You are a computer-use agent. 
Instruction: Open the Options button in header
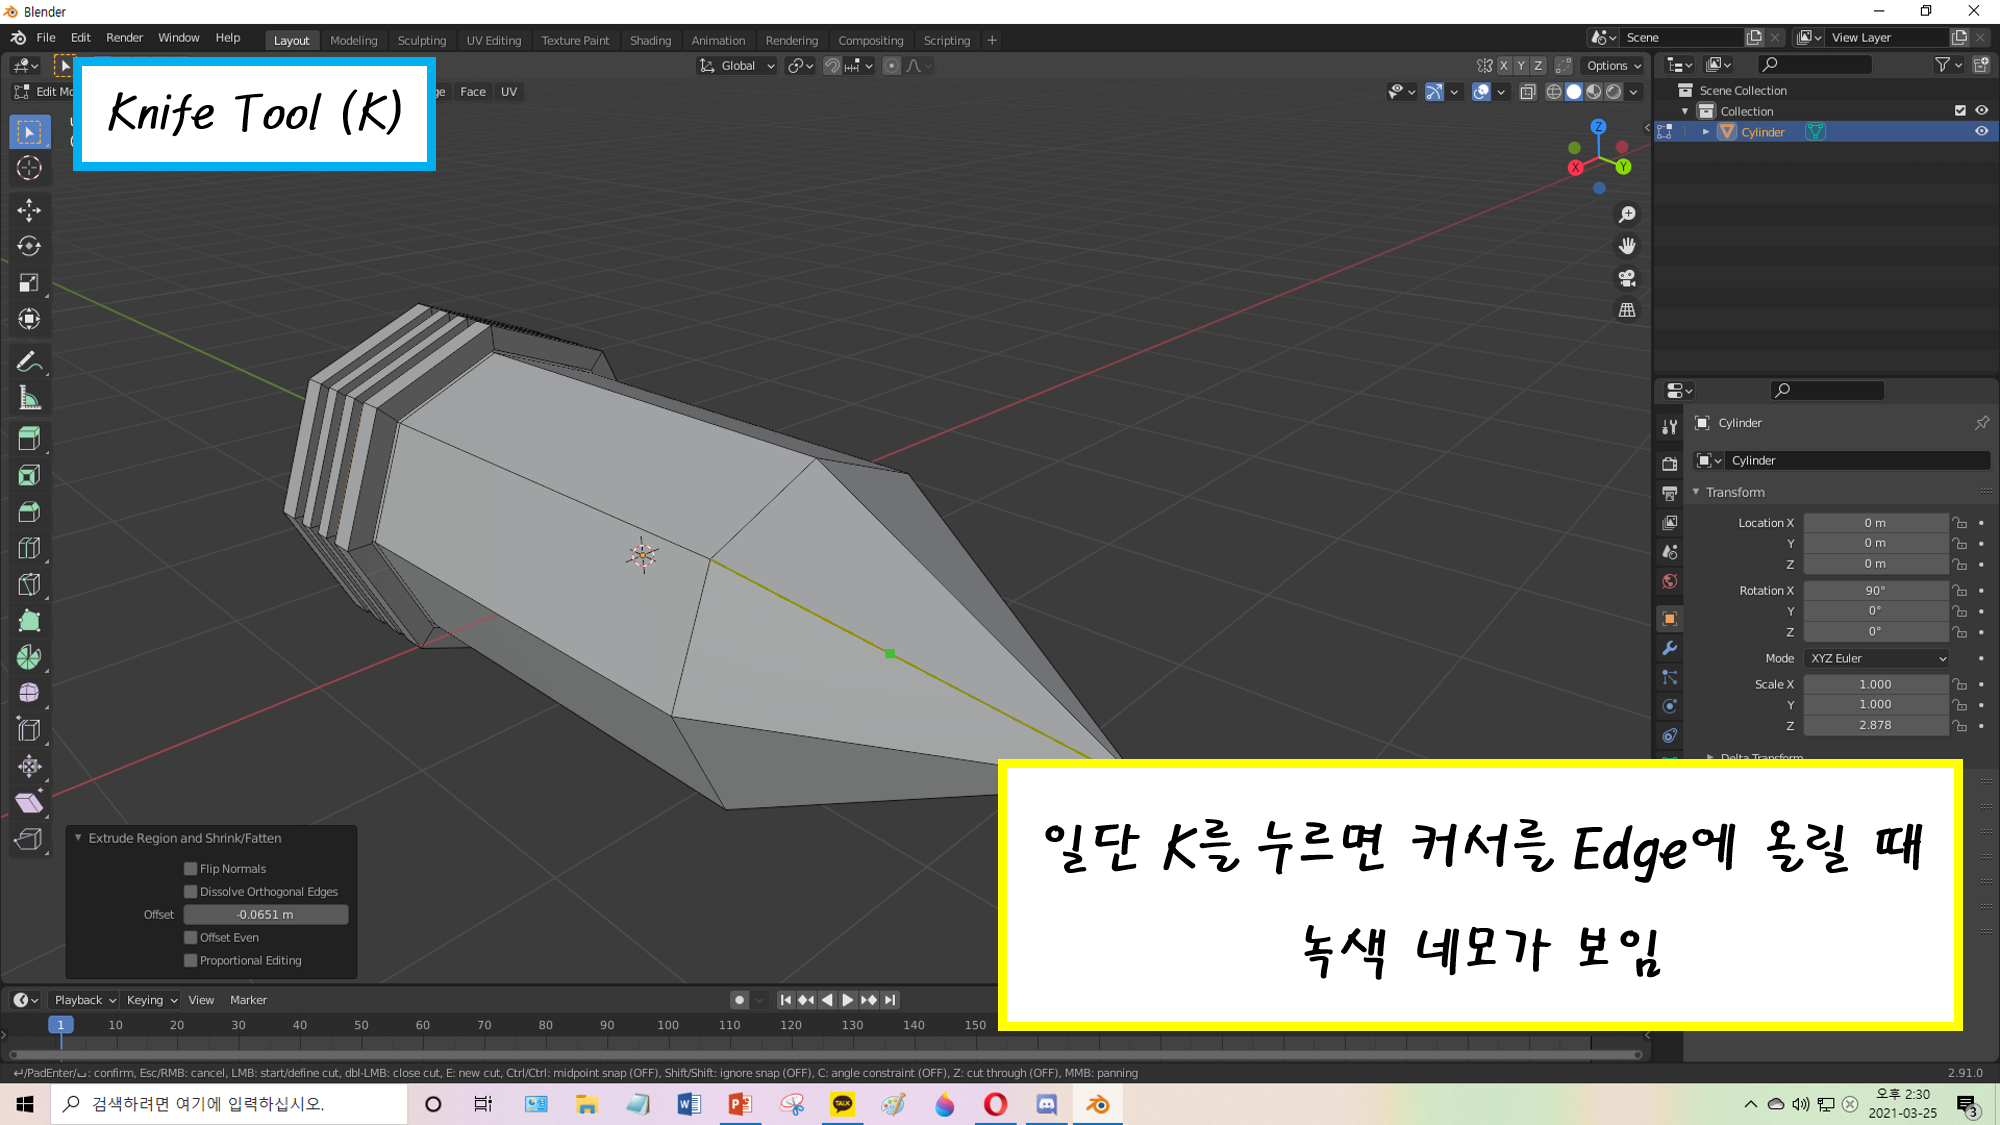(1613, 66)
